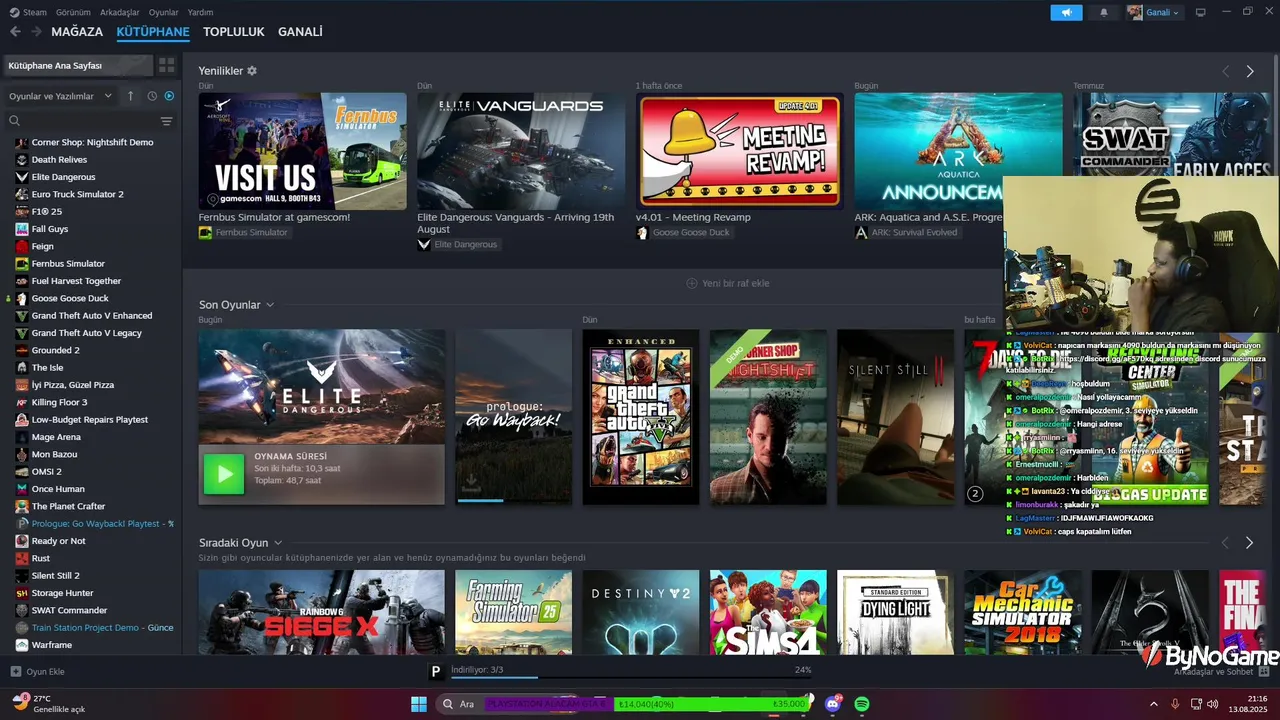Open Arkadaşlar ve Sohbet friends icon
This screenshot has width=1280, height=720.
coord(1264,671)
